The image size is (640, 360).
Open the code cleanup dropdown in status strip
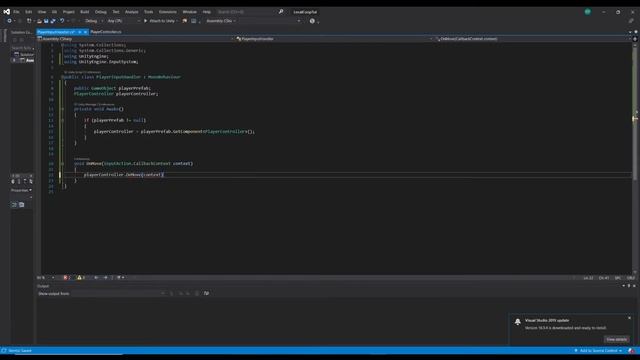(120, 278)
